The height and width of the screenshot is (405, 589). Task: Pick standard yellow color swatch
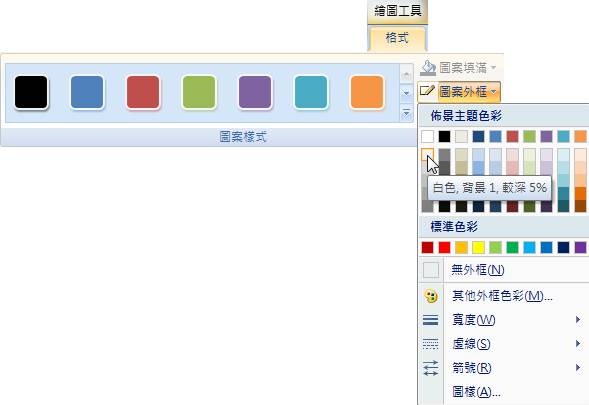(479, 248)
